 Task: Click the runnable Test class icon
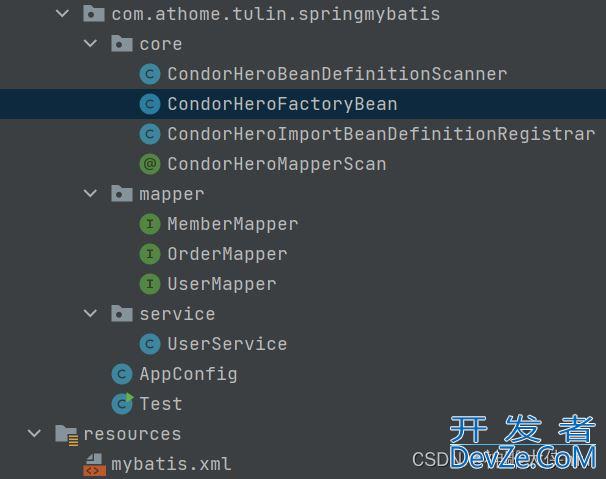pyautogui.click(x=122, y=404)
